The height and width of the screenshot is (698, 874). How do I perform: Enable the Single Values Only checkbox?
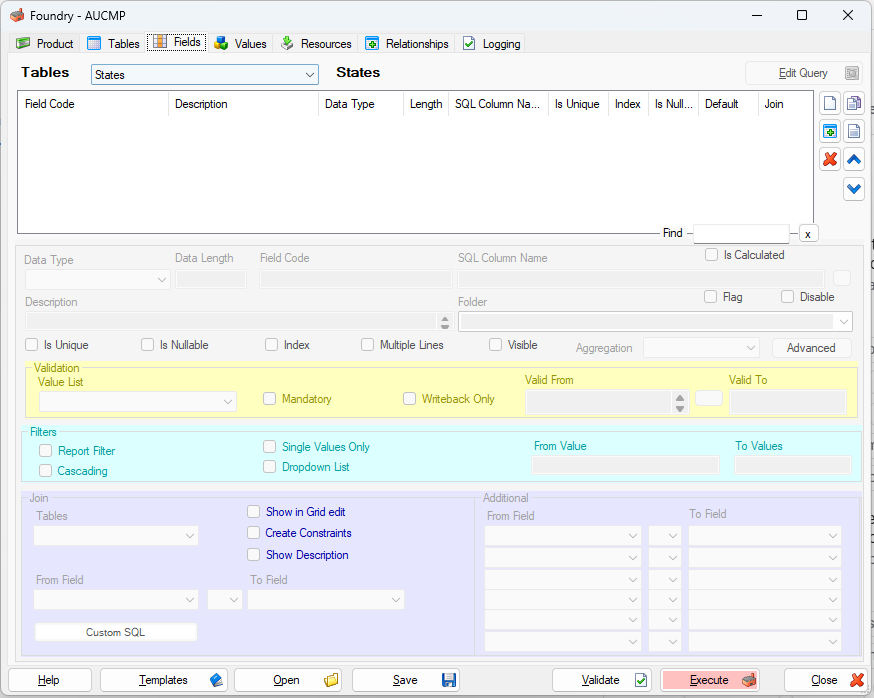click(269, 447)
